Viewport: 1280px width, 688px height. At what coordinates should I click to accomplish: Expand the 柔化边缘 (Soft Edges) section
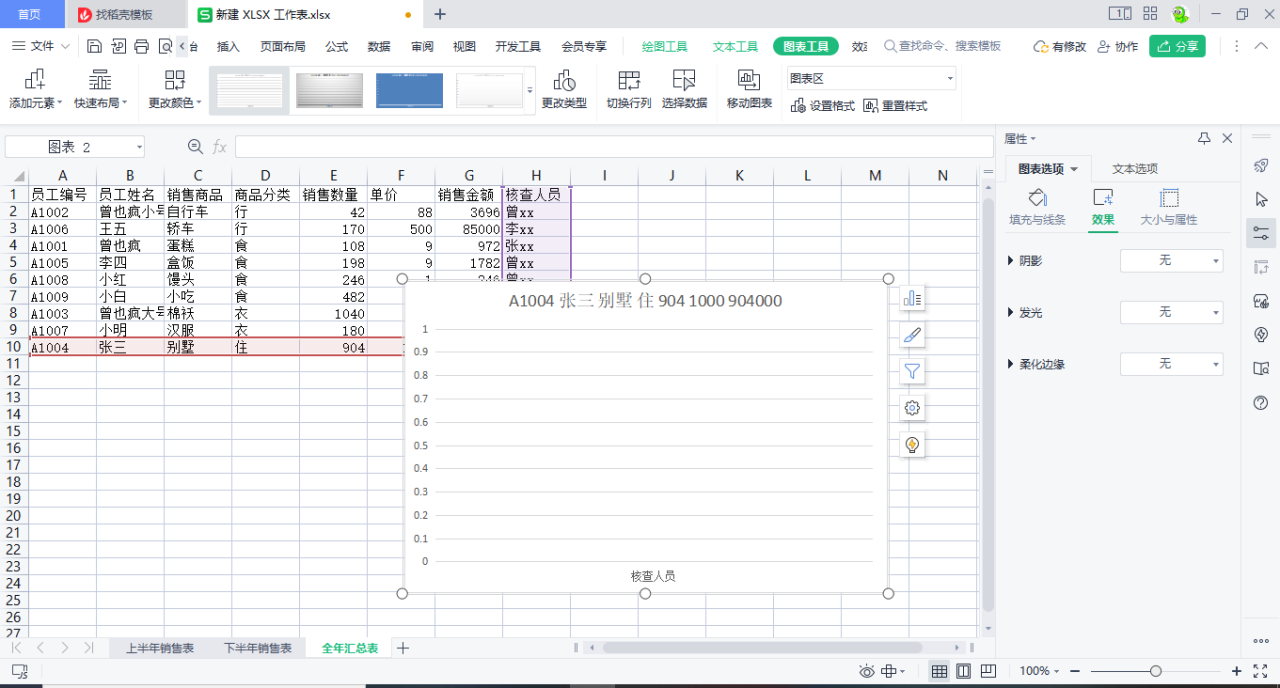point(1036,364)
